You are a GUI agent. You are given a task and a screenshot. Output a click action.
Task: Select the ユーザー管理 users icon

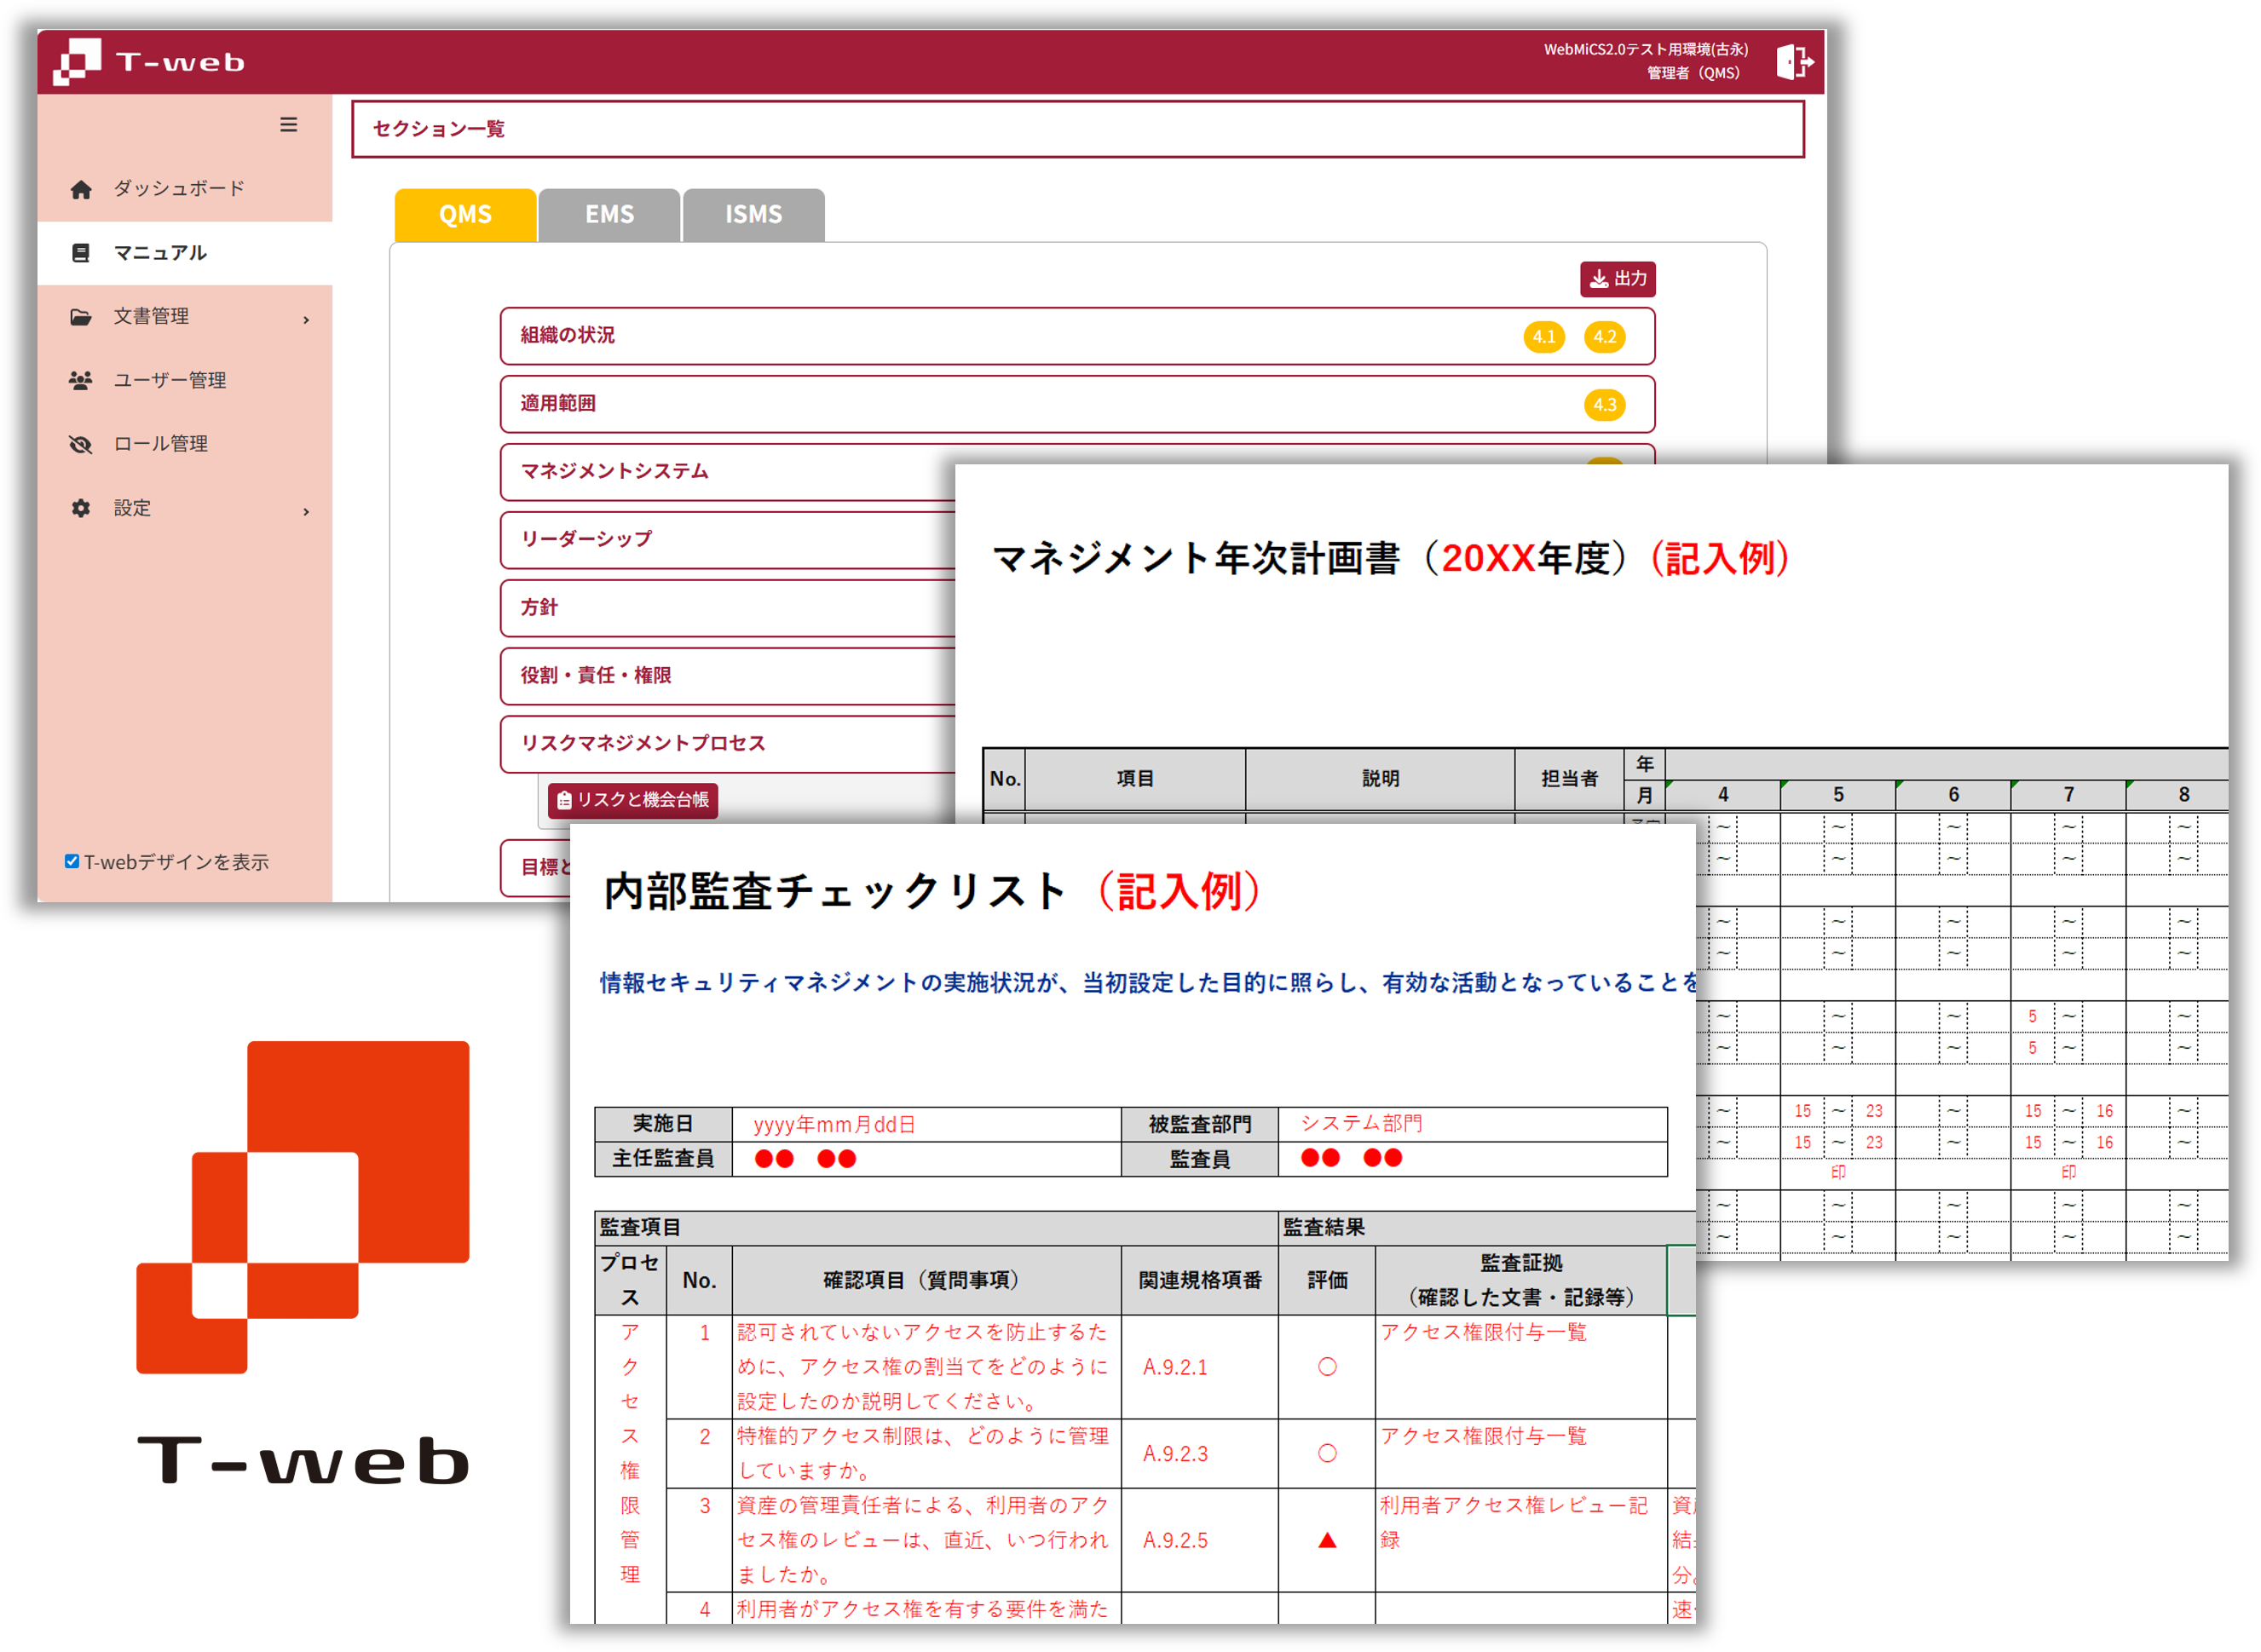(x=81, y=380)
